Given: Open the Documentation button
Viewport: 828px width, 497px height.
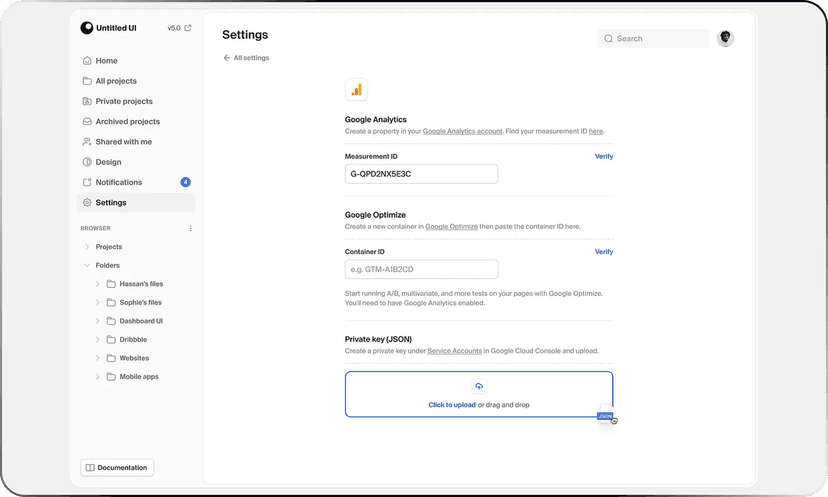Looking at the screenshot, I should 117,467.
